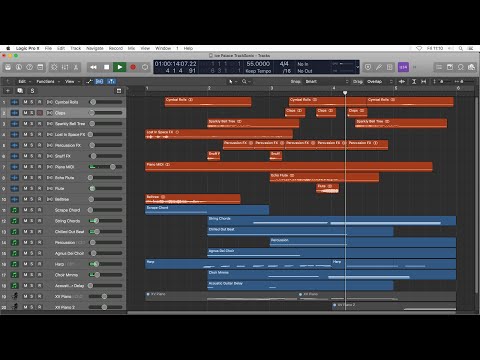Solo the Sparkly Bell Tree track
The image size is (480, 360).
click(32, 124)
